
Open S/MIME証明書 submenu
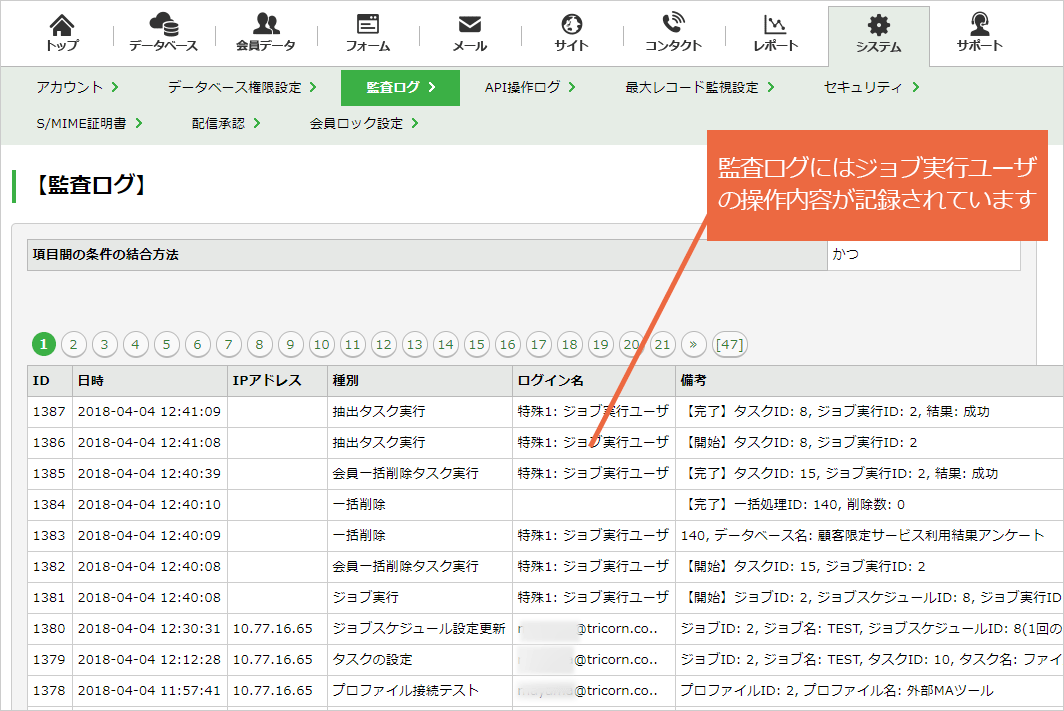[x=90, y=123]
